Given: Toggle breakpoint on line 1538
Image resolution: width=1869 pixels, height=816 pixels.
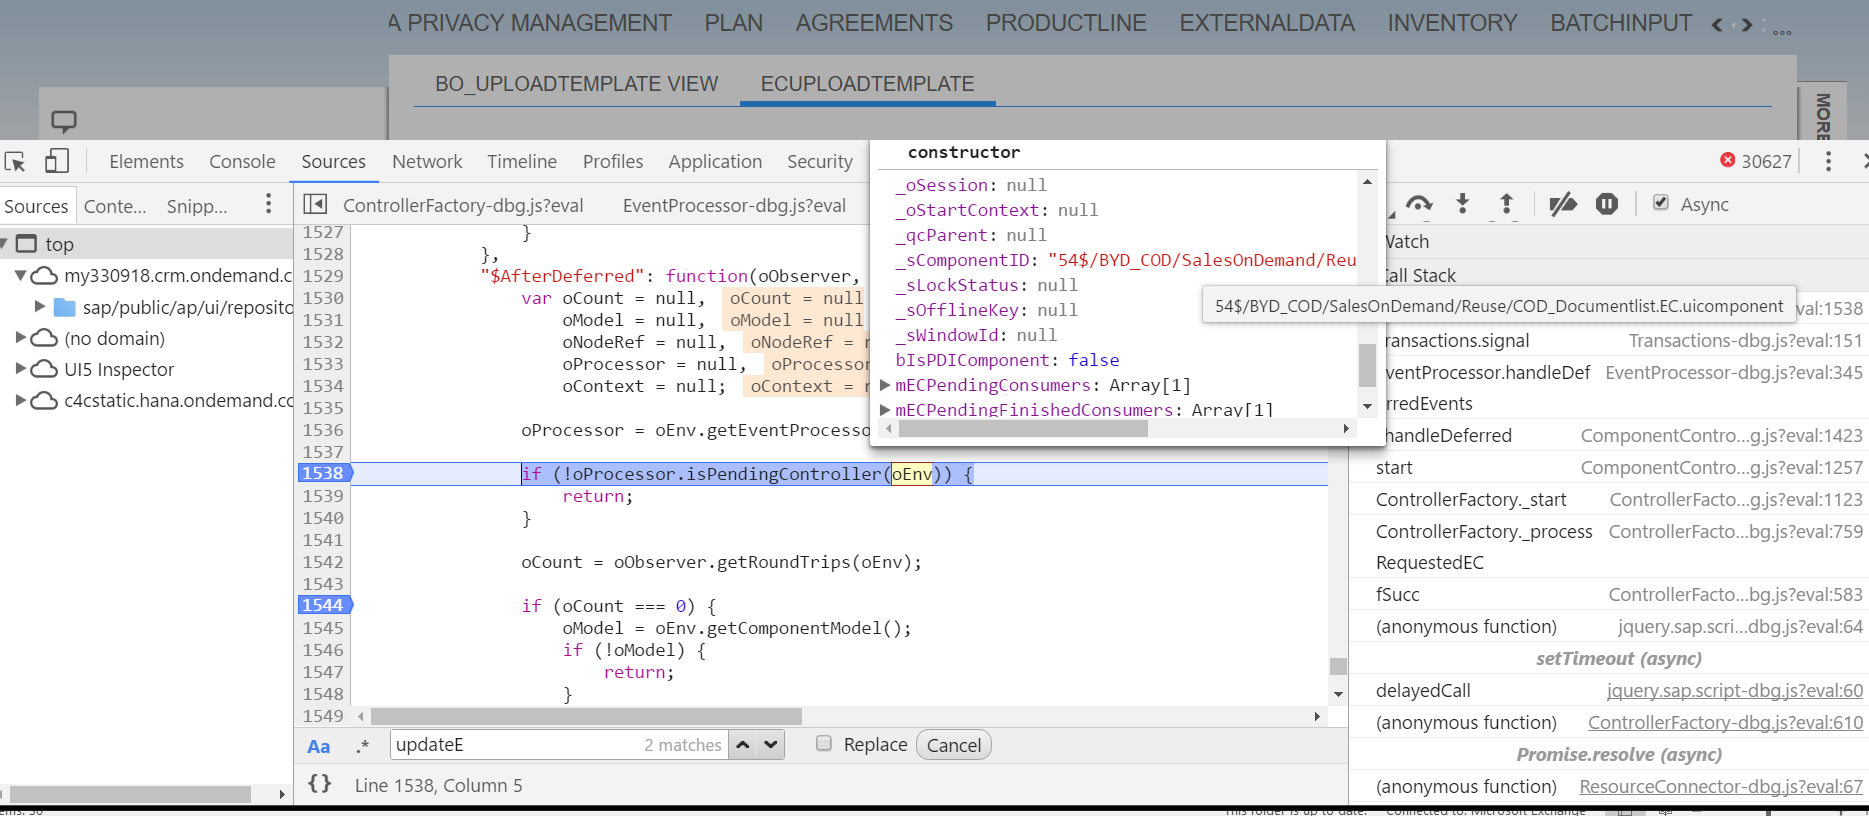Looking at the screenshot, I should (x=324, y=473).
